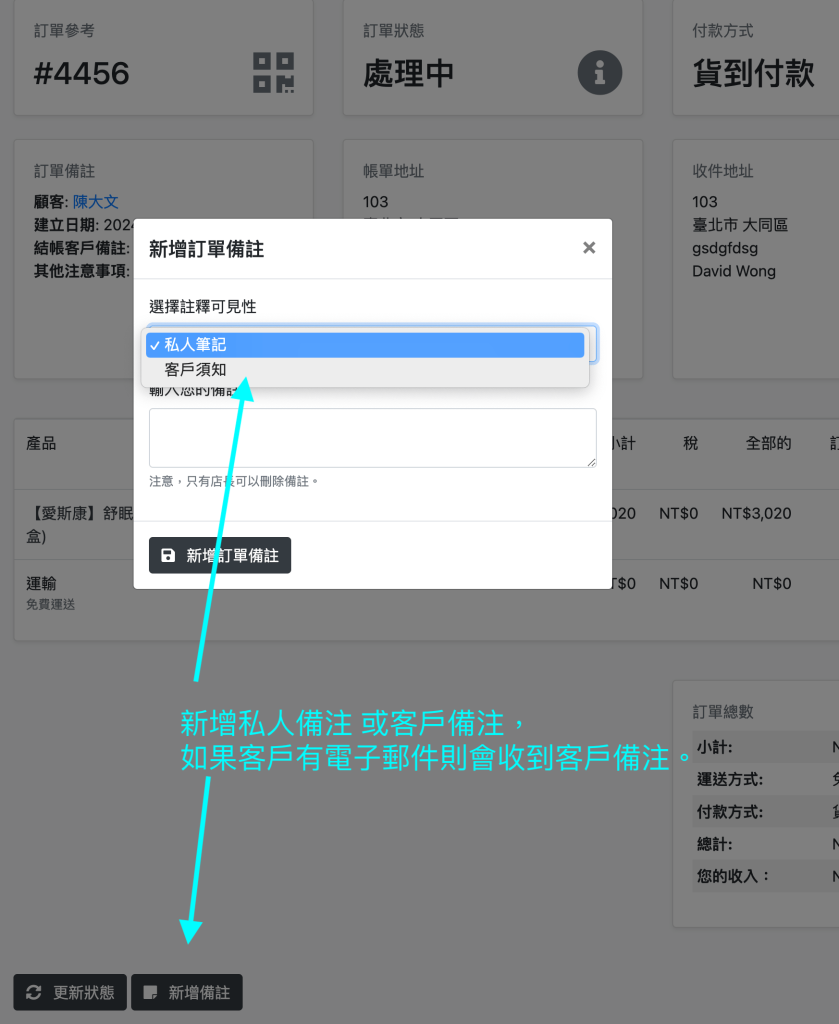Select the 私人筆記 option
Screen dimensions: 839x1024
(x=365, y=345)
